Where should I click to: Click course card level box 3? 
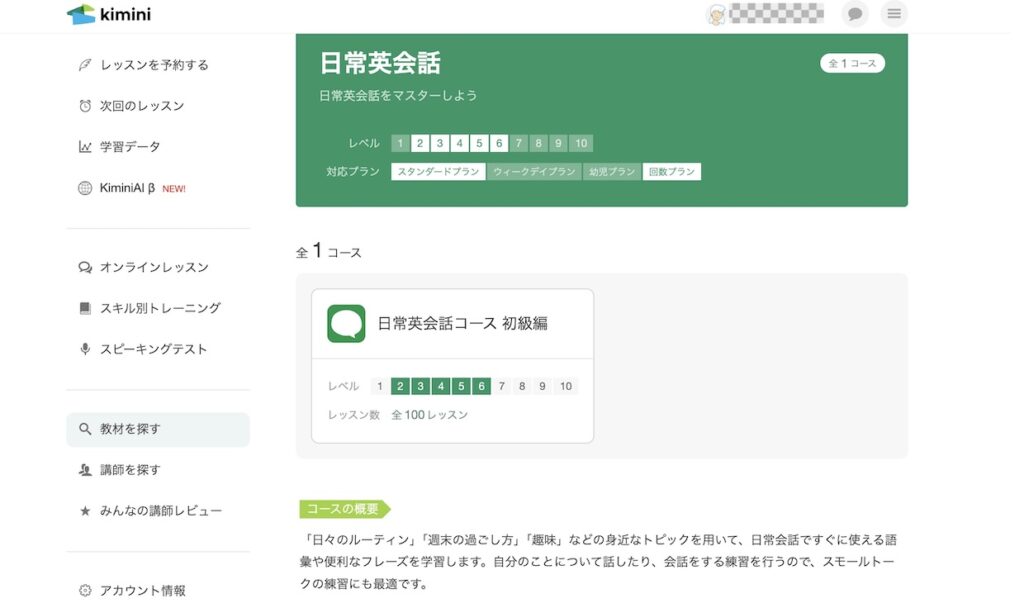click(421, 386)
